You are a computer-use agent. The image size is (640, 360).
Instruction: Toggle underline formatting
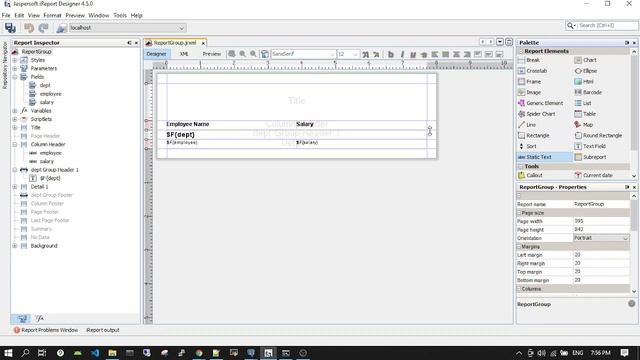[413, 54]
